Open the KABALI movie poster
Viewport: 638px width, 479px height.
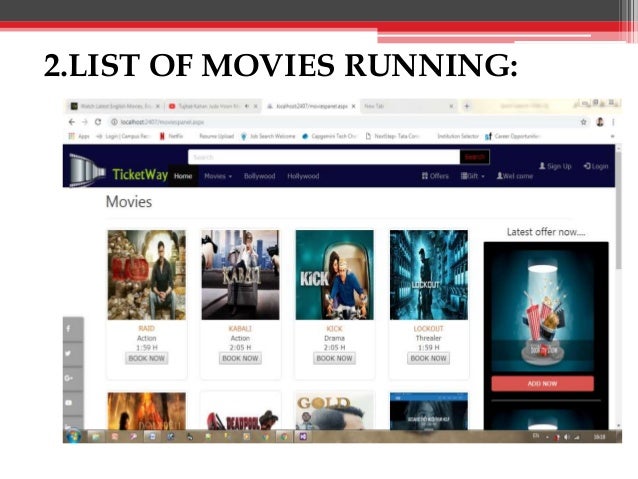[x=240, y=275]
